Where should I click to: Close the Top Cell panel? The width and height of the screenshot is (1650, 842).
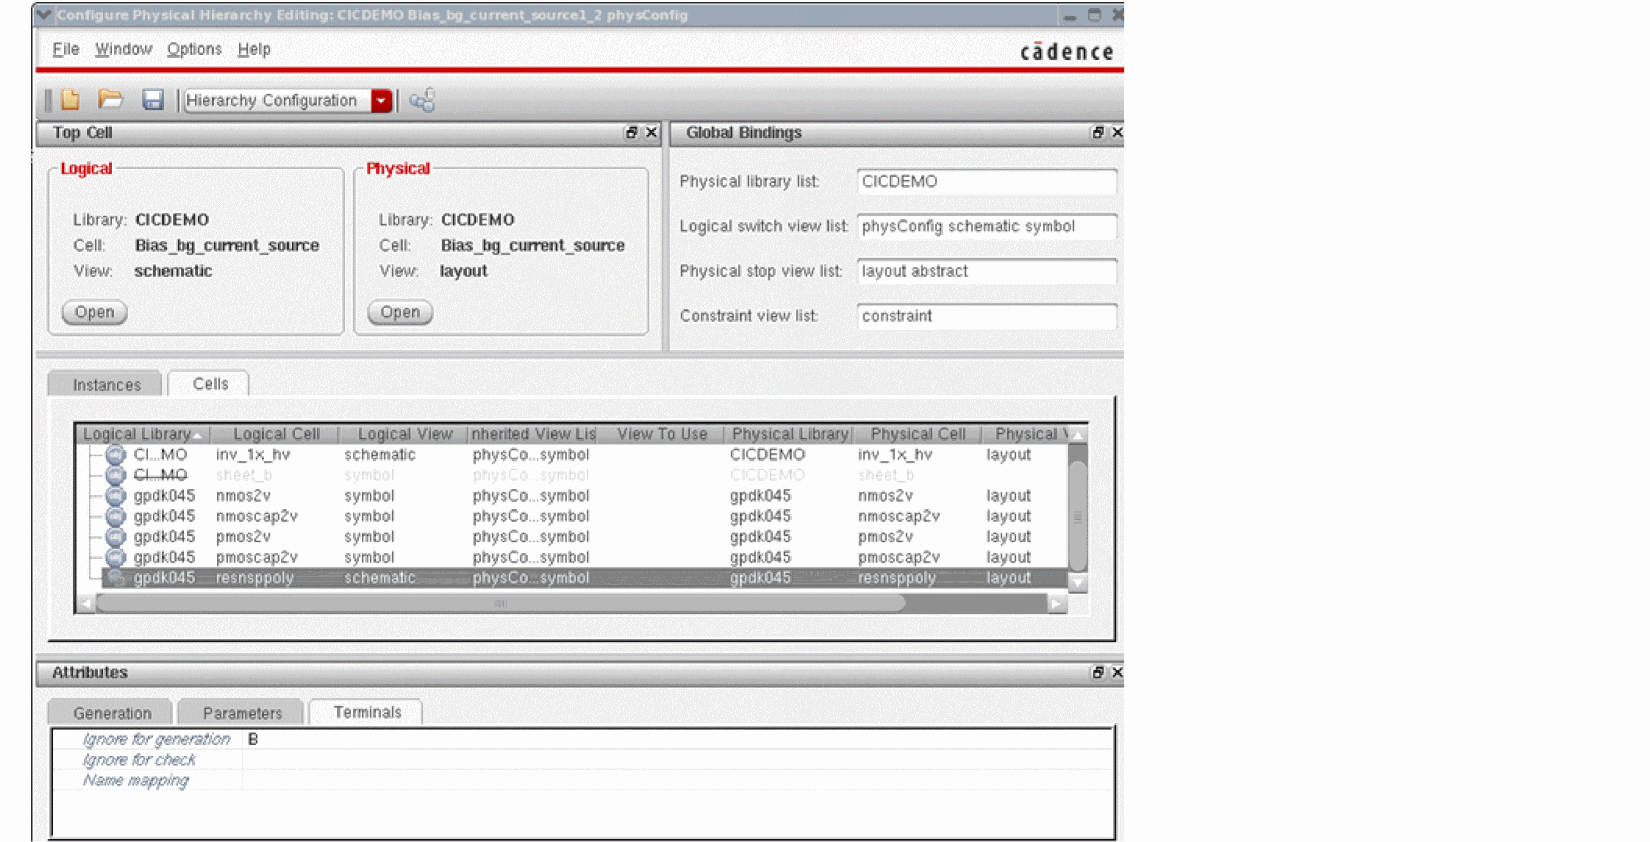coord(651,133)
